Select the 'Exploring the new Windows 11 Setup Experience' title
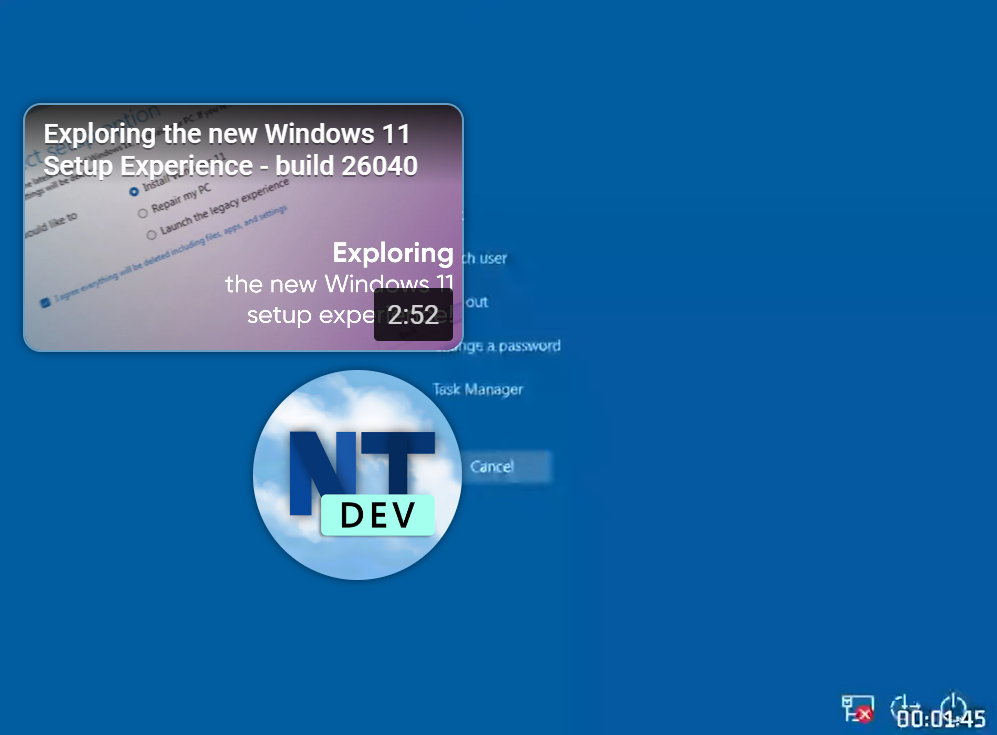This screenshot has width=997, height=735. (x=231, y=150)
